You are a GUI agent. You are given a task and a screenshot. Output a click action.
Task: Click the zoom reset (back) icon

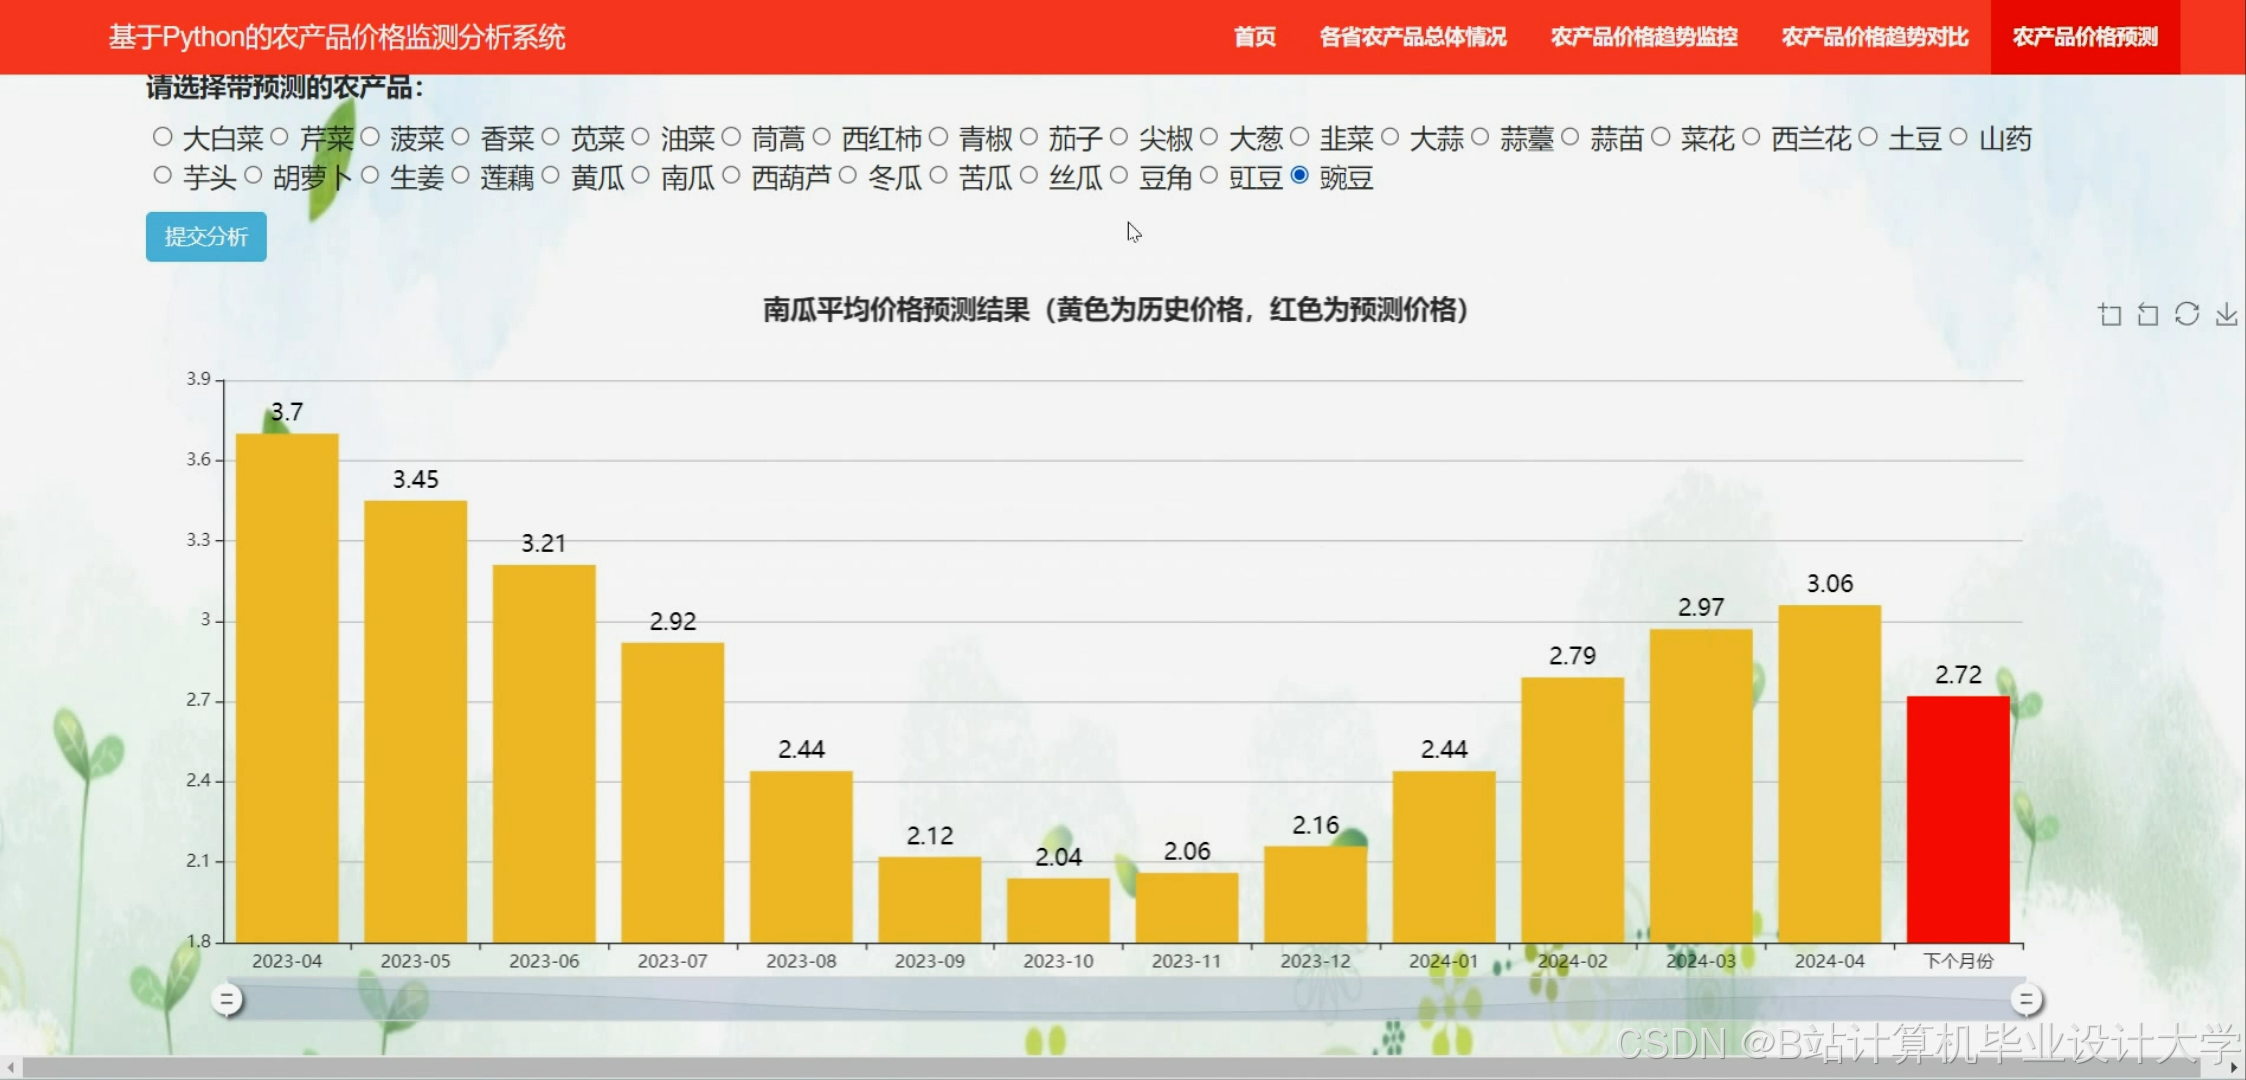pyautogui.click(x=2148, y=315)
